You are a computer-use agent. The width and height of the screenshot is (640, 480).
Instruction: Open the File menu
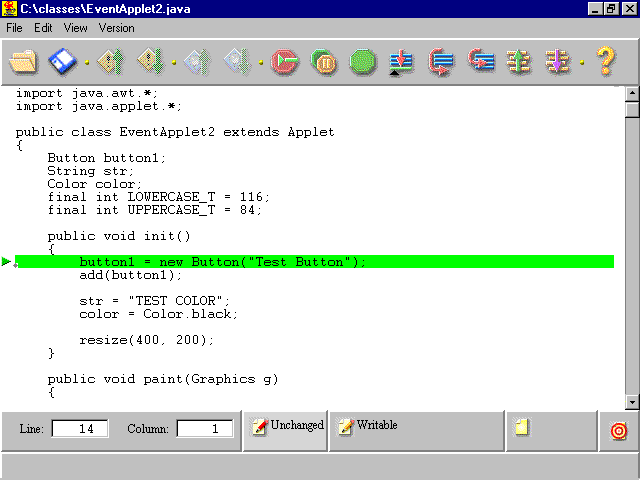tap(14, 28)
